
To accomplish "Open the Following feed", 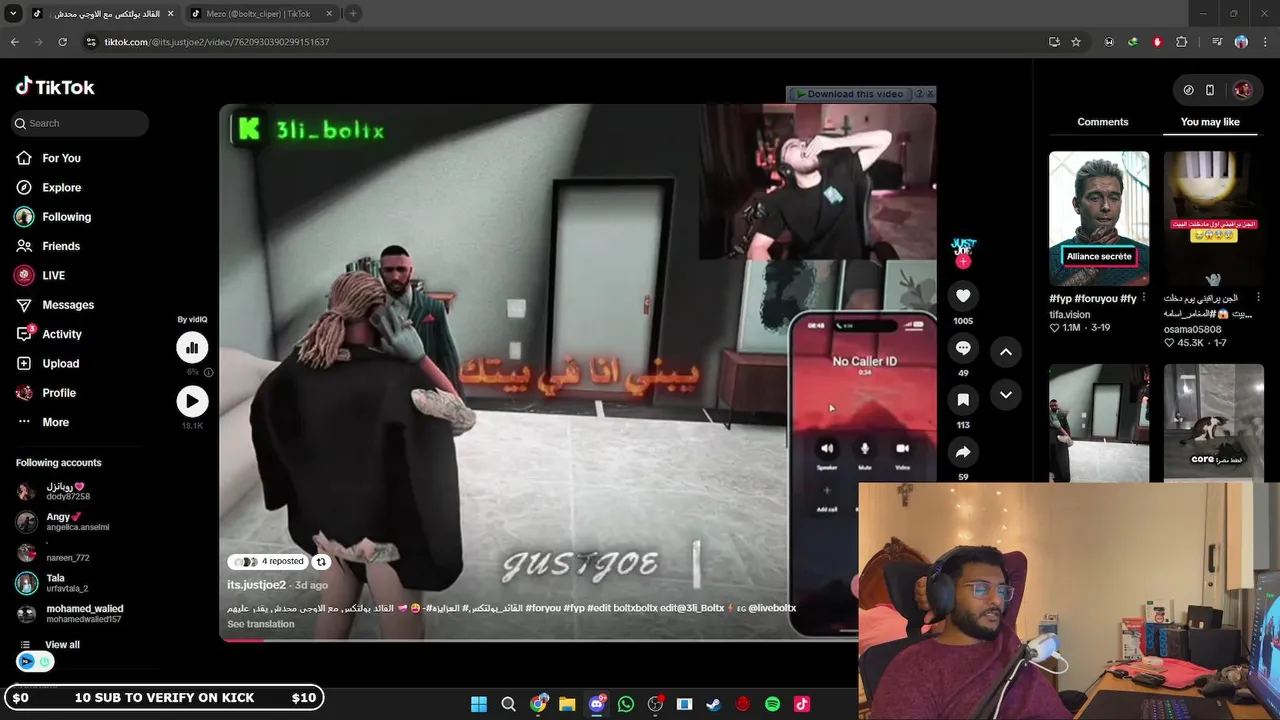I will [x=53, y=217].
